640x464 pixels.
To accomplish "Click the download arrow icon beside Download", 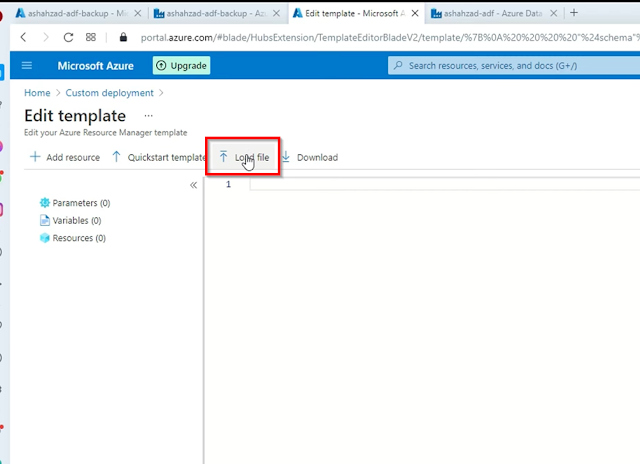I will [286, 157].
